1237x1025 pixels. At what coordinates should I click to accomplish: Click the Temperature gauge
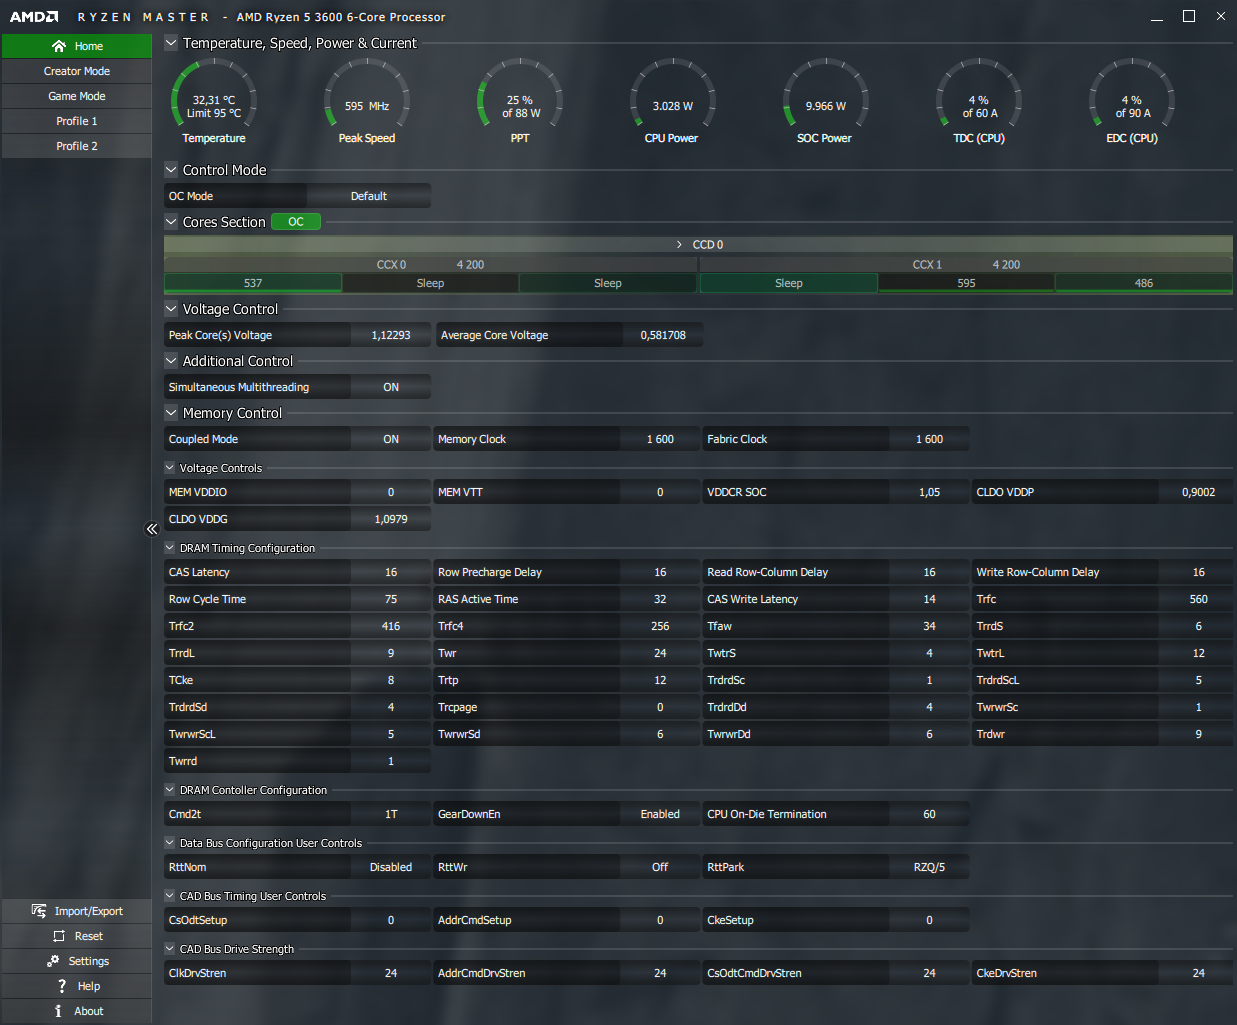[x=214, y=102]
